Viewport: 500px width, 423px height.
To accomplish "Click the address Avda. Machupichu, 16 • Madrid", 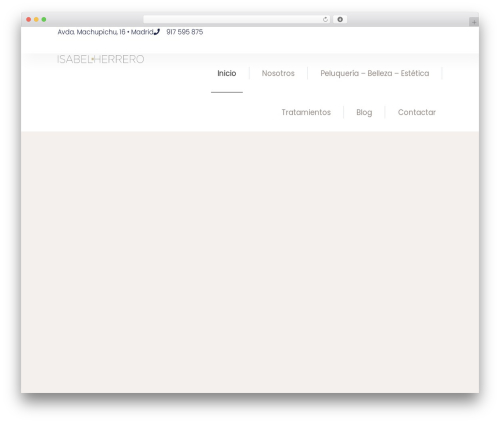I will (x=105, y=32).
